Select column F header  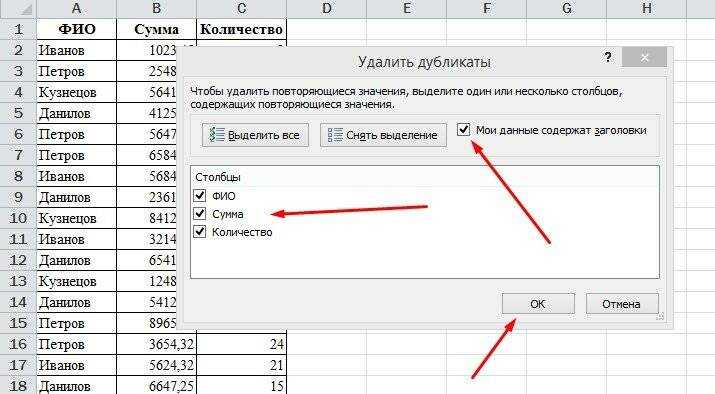487,9
